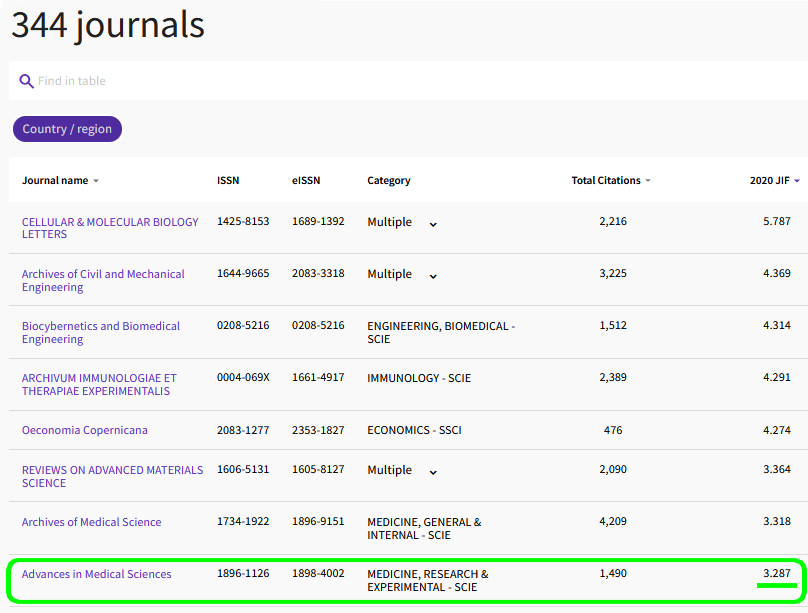Sort by Journal name column arrow
Image resolution: width=808 pixels, height=613 pixels.
click(96, 181)
